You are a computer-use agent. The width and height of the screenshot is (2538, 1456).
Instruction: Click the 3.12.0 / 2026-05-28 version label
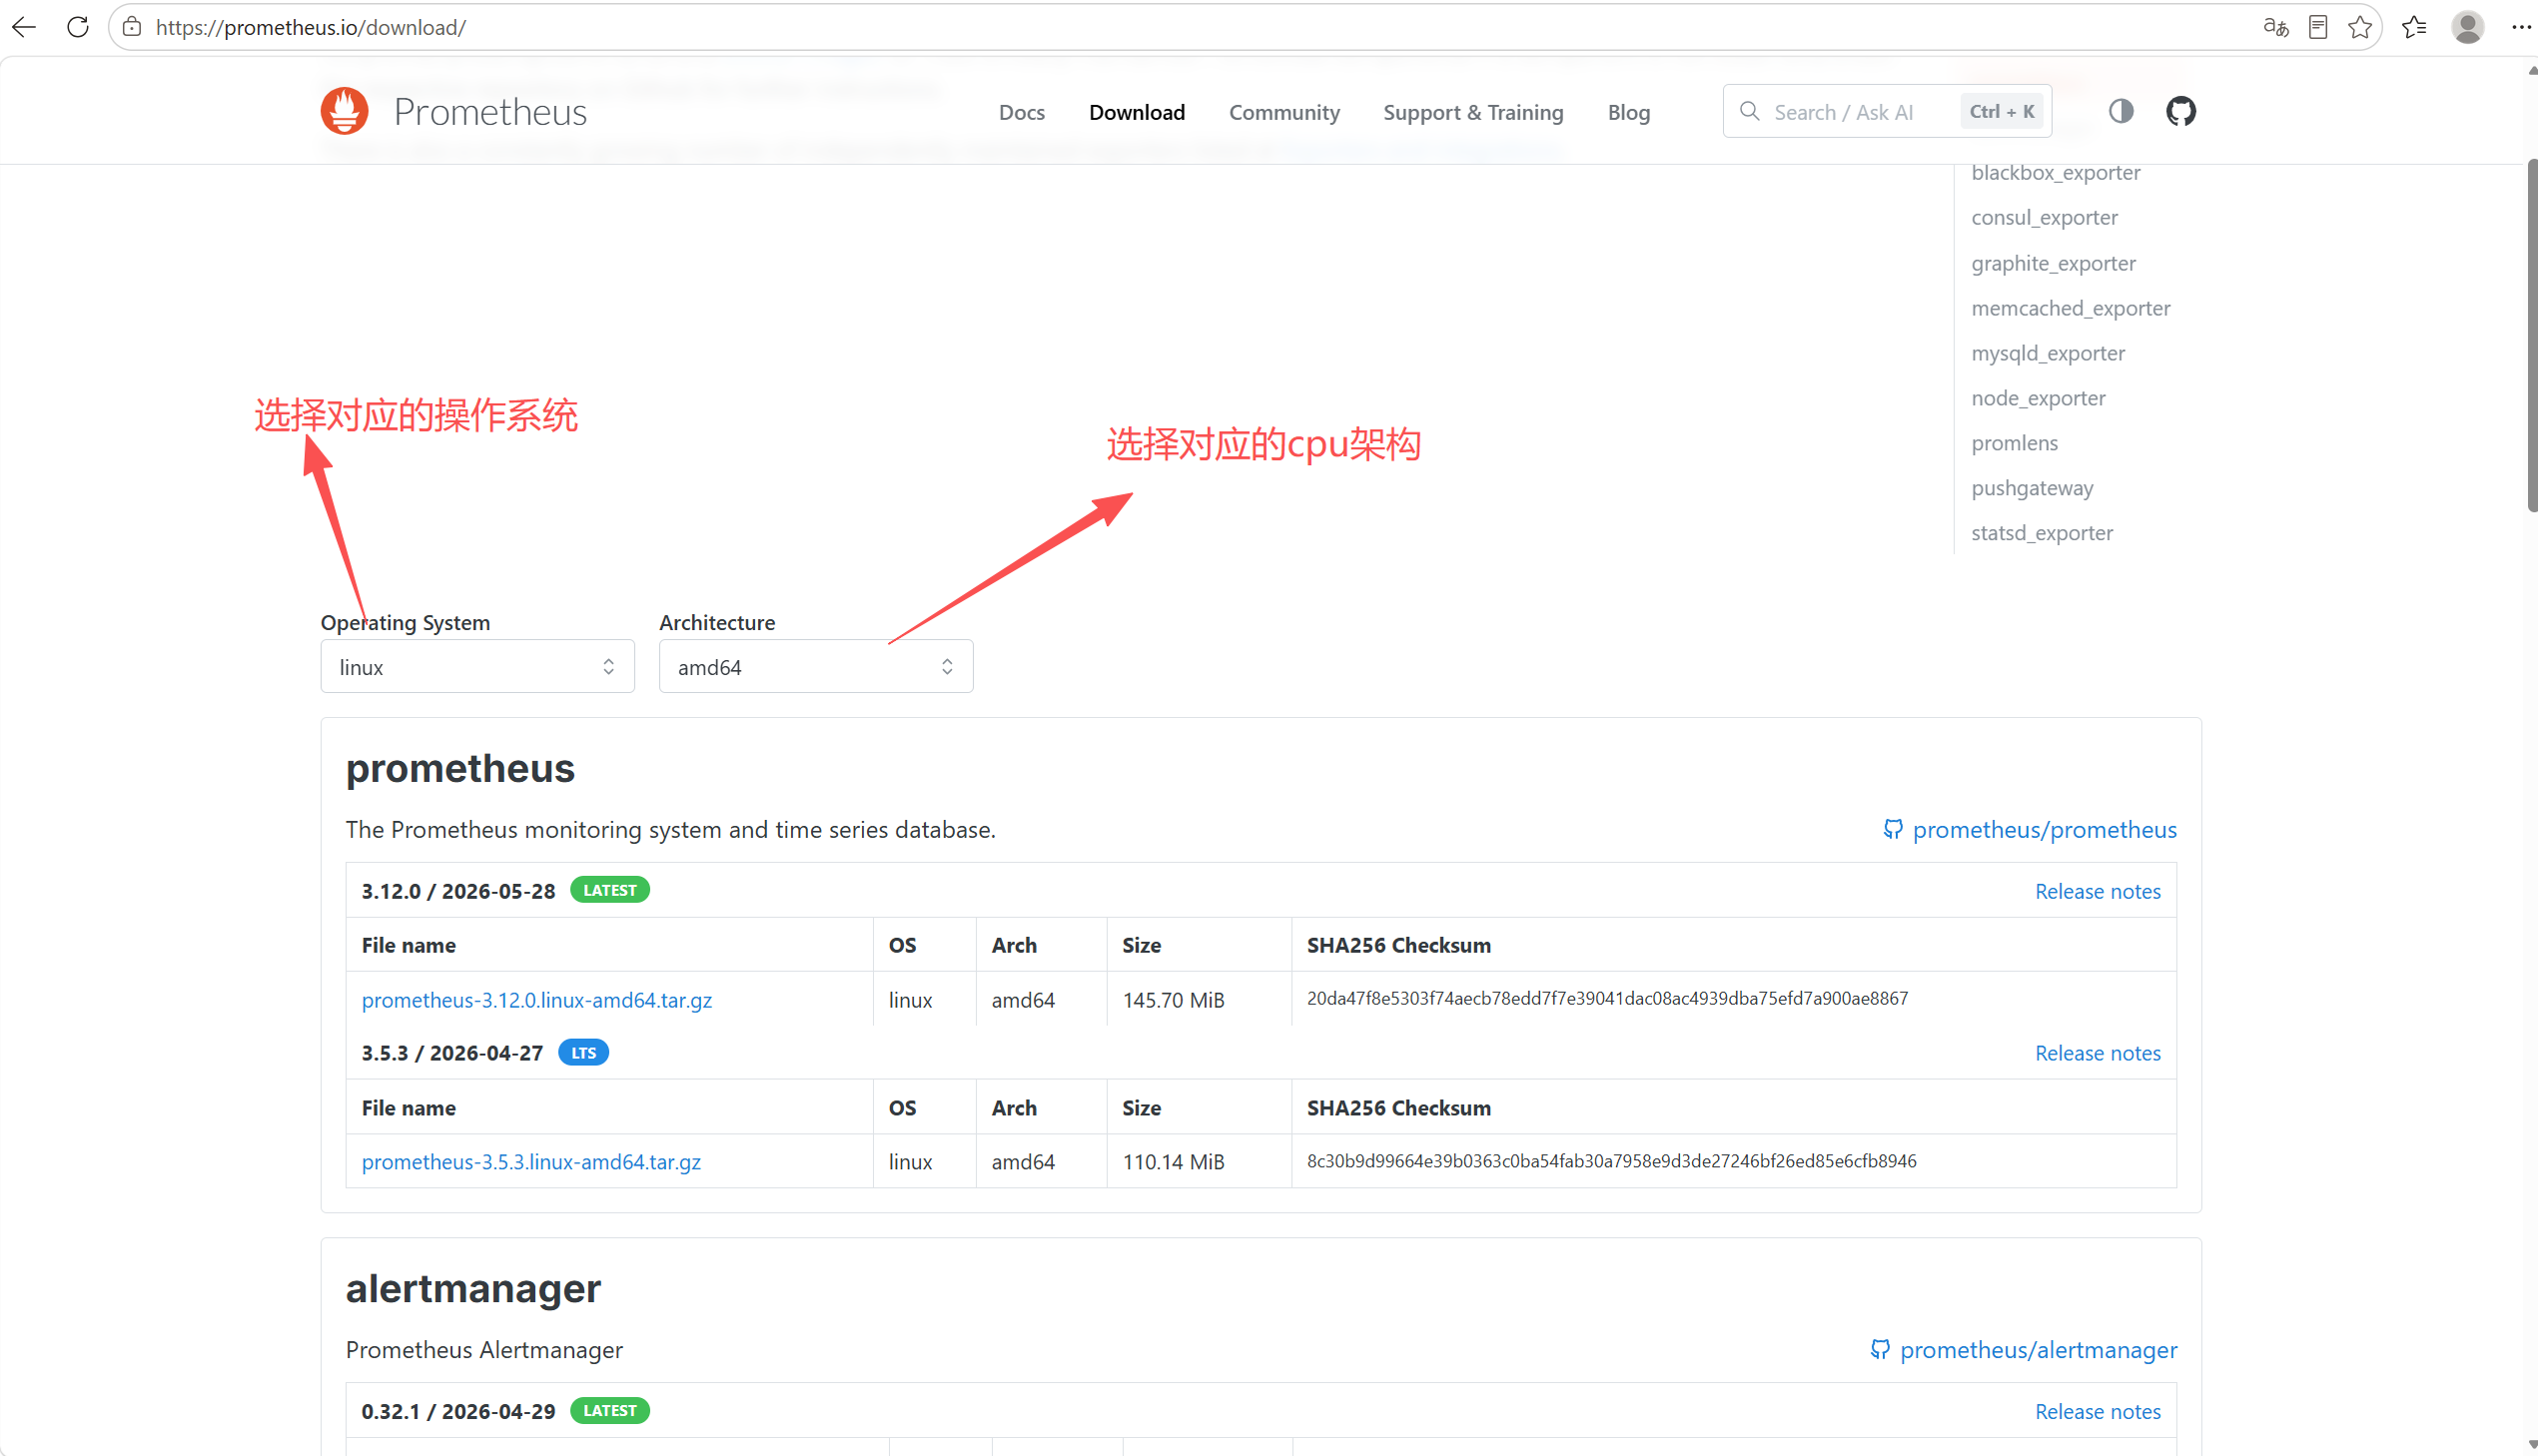tap(458, 892)
